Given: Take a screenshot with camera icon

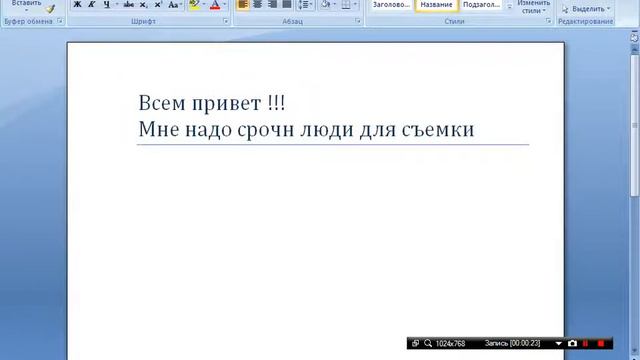Looking at the screenshot, I should click(572, 344).
